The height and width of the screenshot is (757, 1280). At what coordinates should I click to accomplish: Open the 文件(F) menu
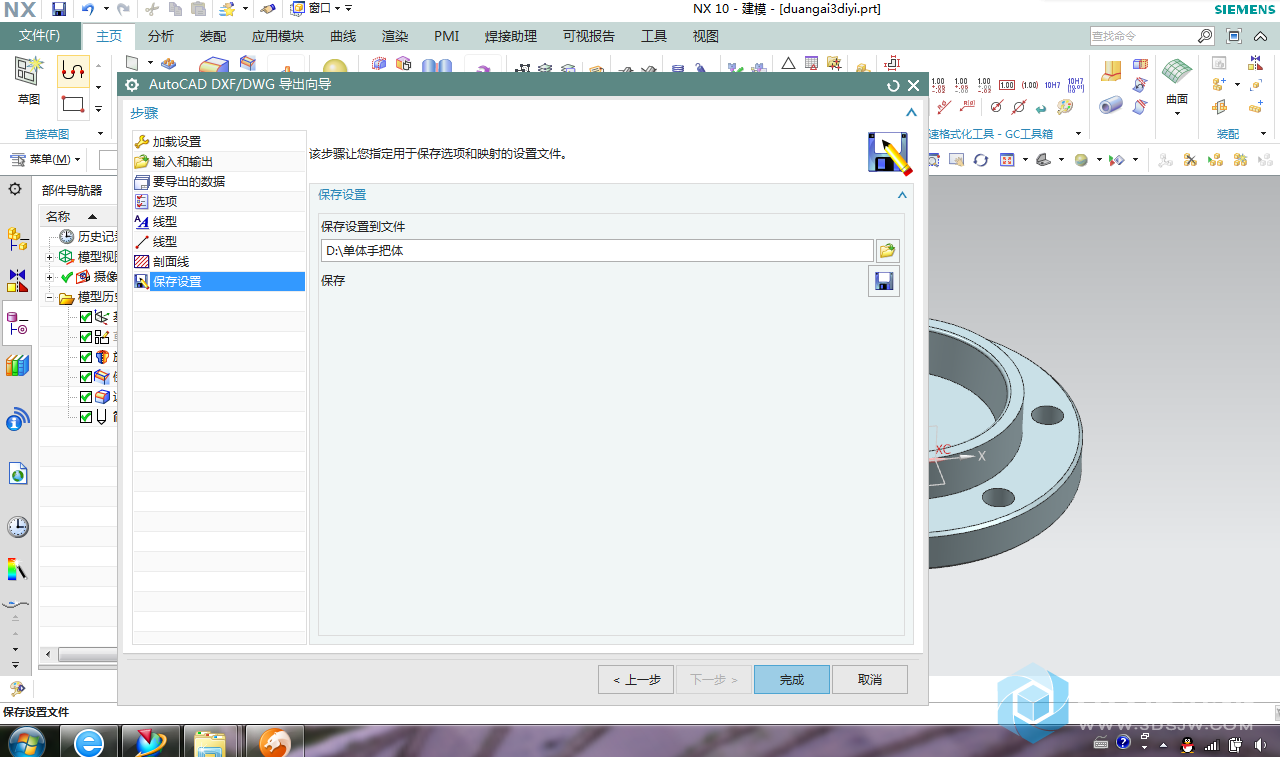pyautogui.click(x=39, y=36)
